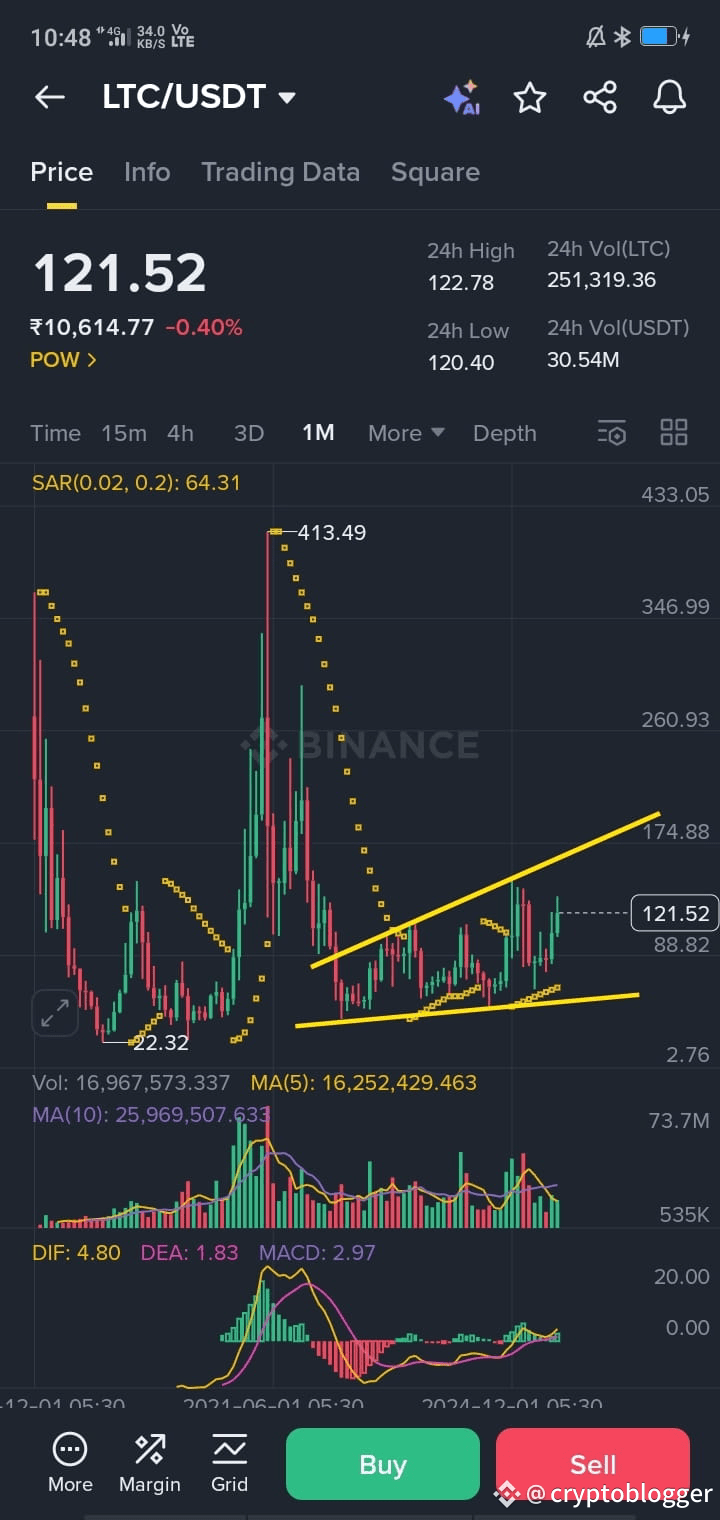Image resolution: width=720 pixels, height=1520 pixels.
Task: Open the POW category link
Action: tap(63, 360)
